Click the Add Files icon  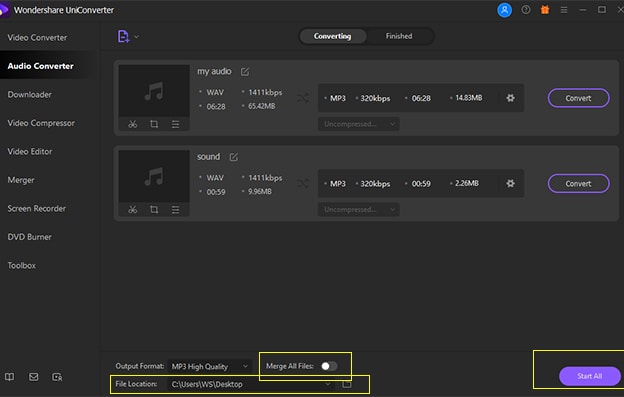(123, 37)
